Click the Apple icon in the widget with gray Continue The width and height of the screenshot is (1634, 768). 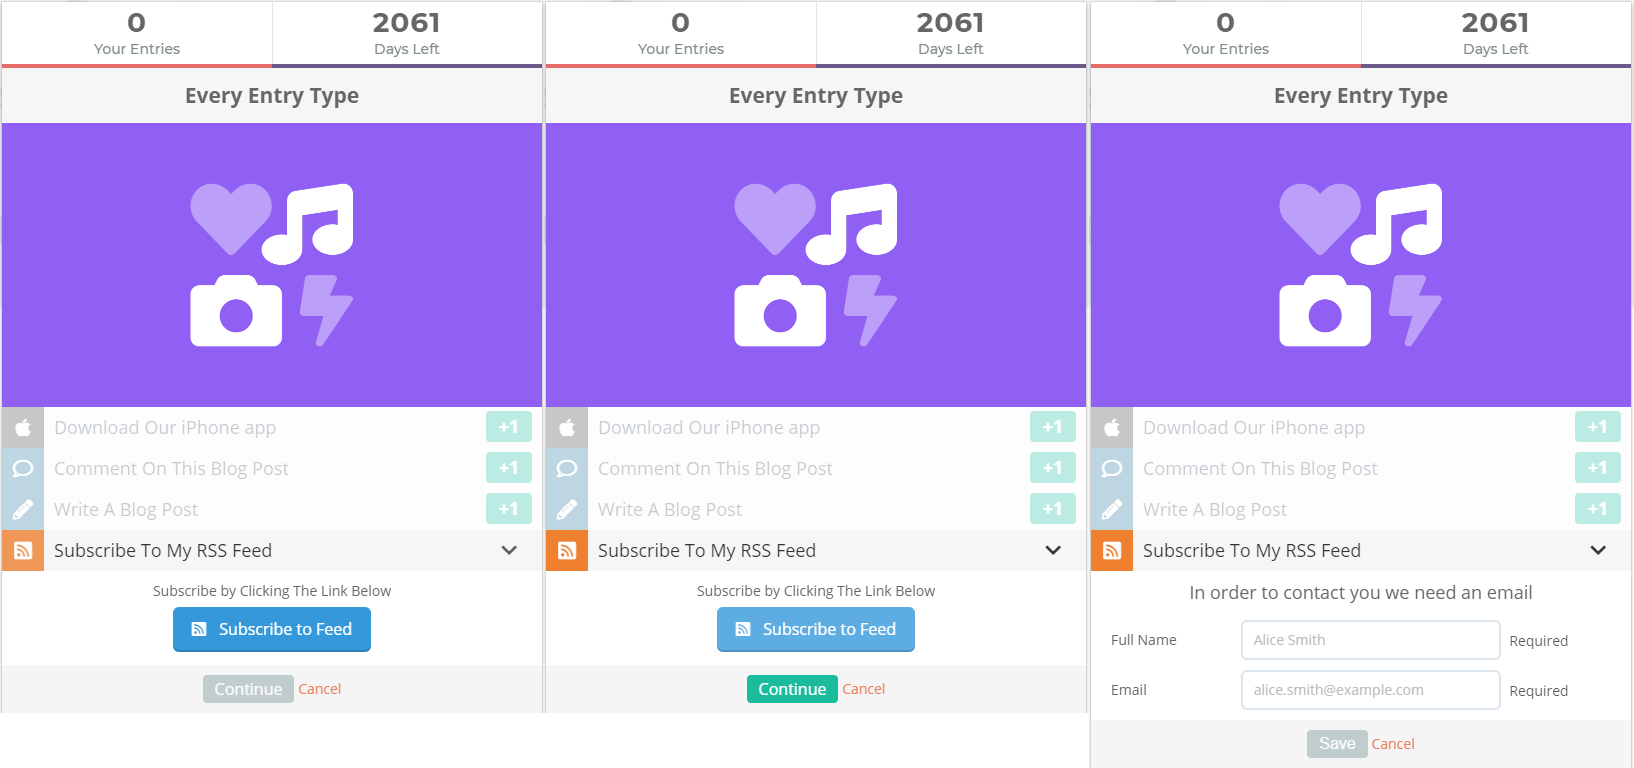coord(23,427)
